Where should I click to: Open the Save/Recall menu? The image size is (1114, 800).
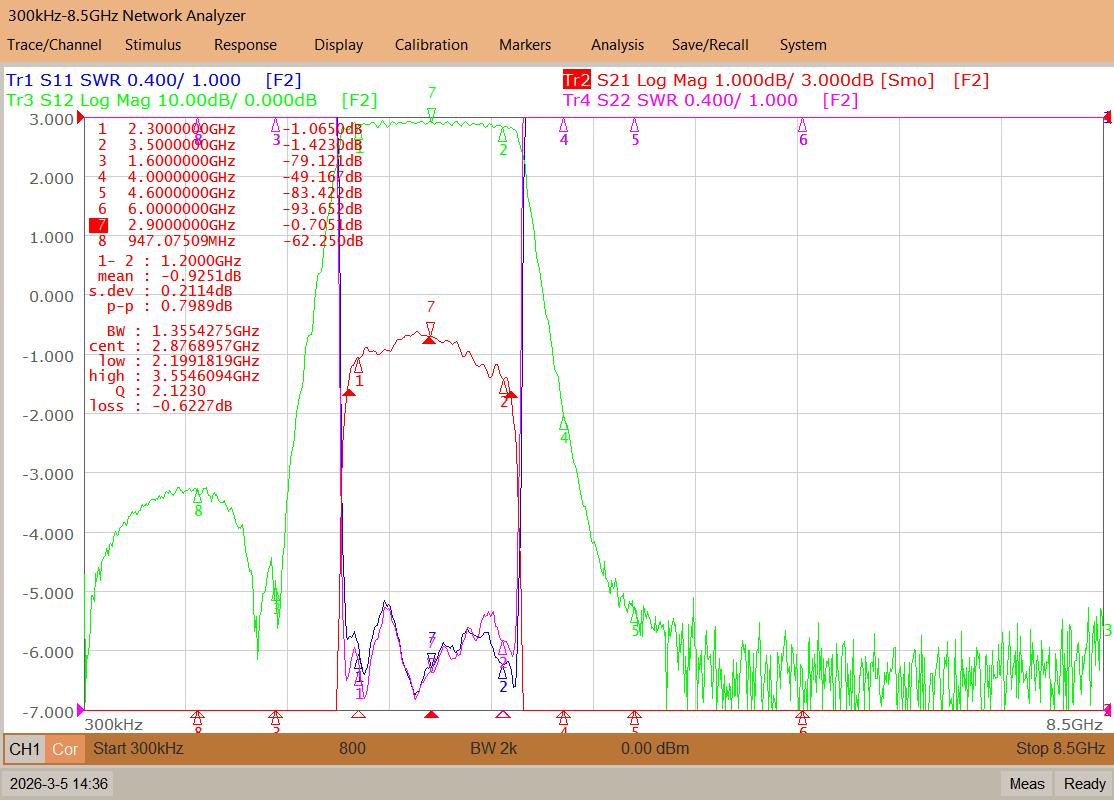710,45
